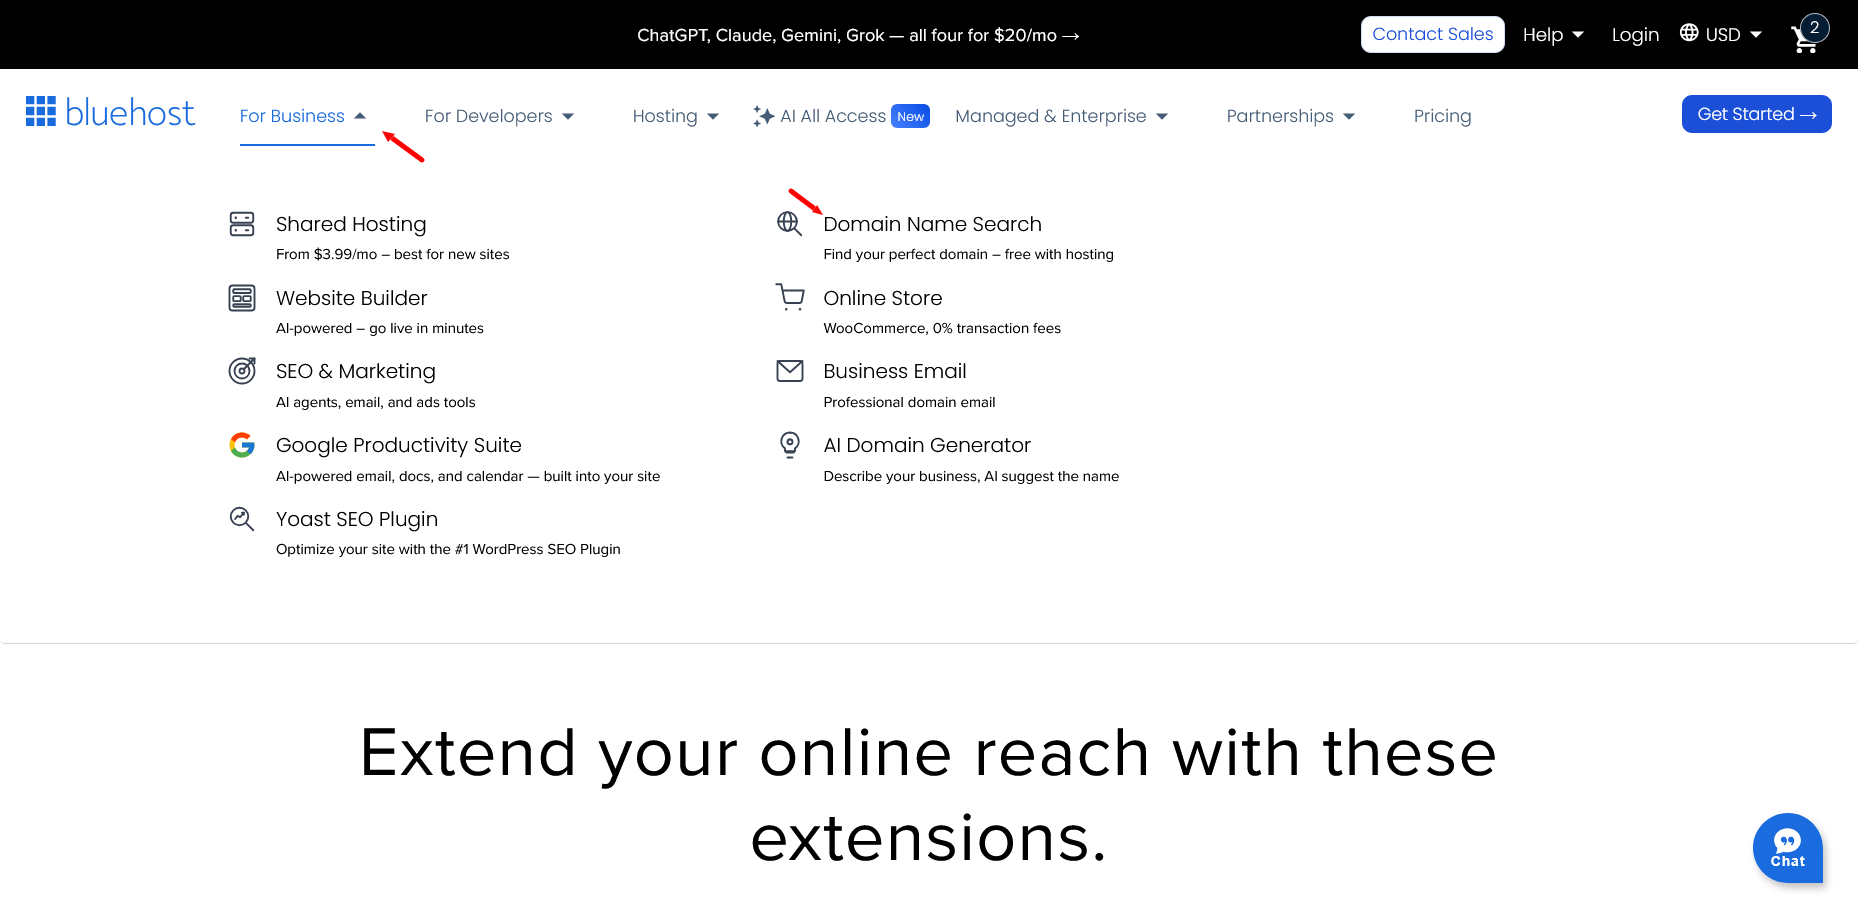The image size is (1858, 913).
Task: Expand Managed & Enterprise dropdown
Action: coord(1062,116)
